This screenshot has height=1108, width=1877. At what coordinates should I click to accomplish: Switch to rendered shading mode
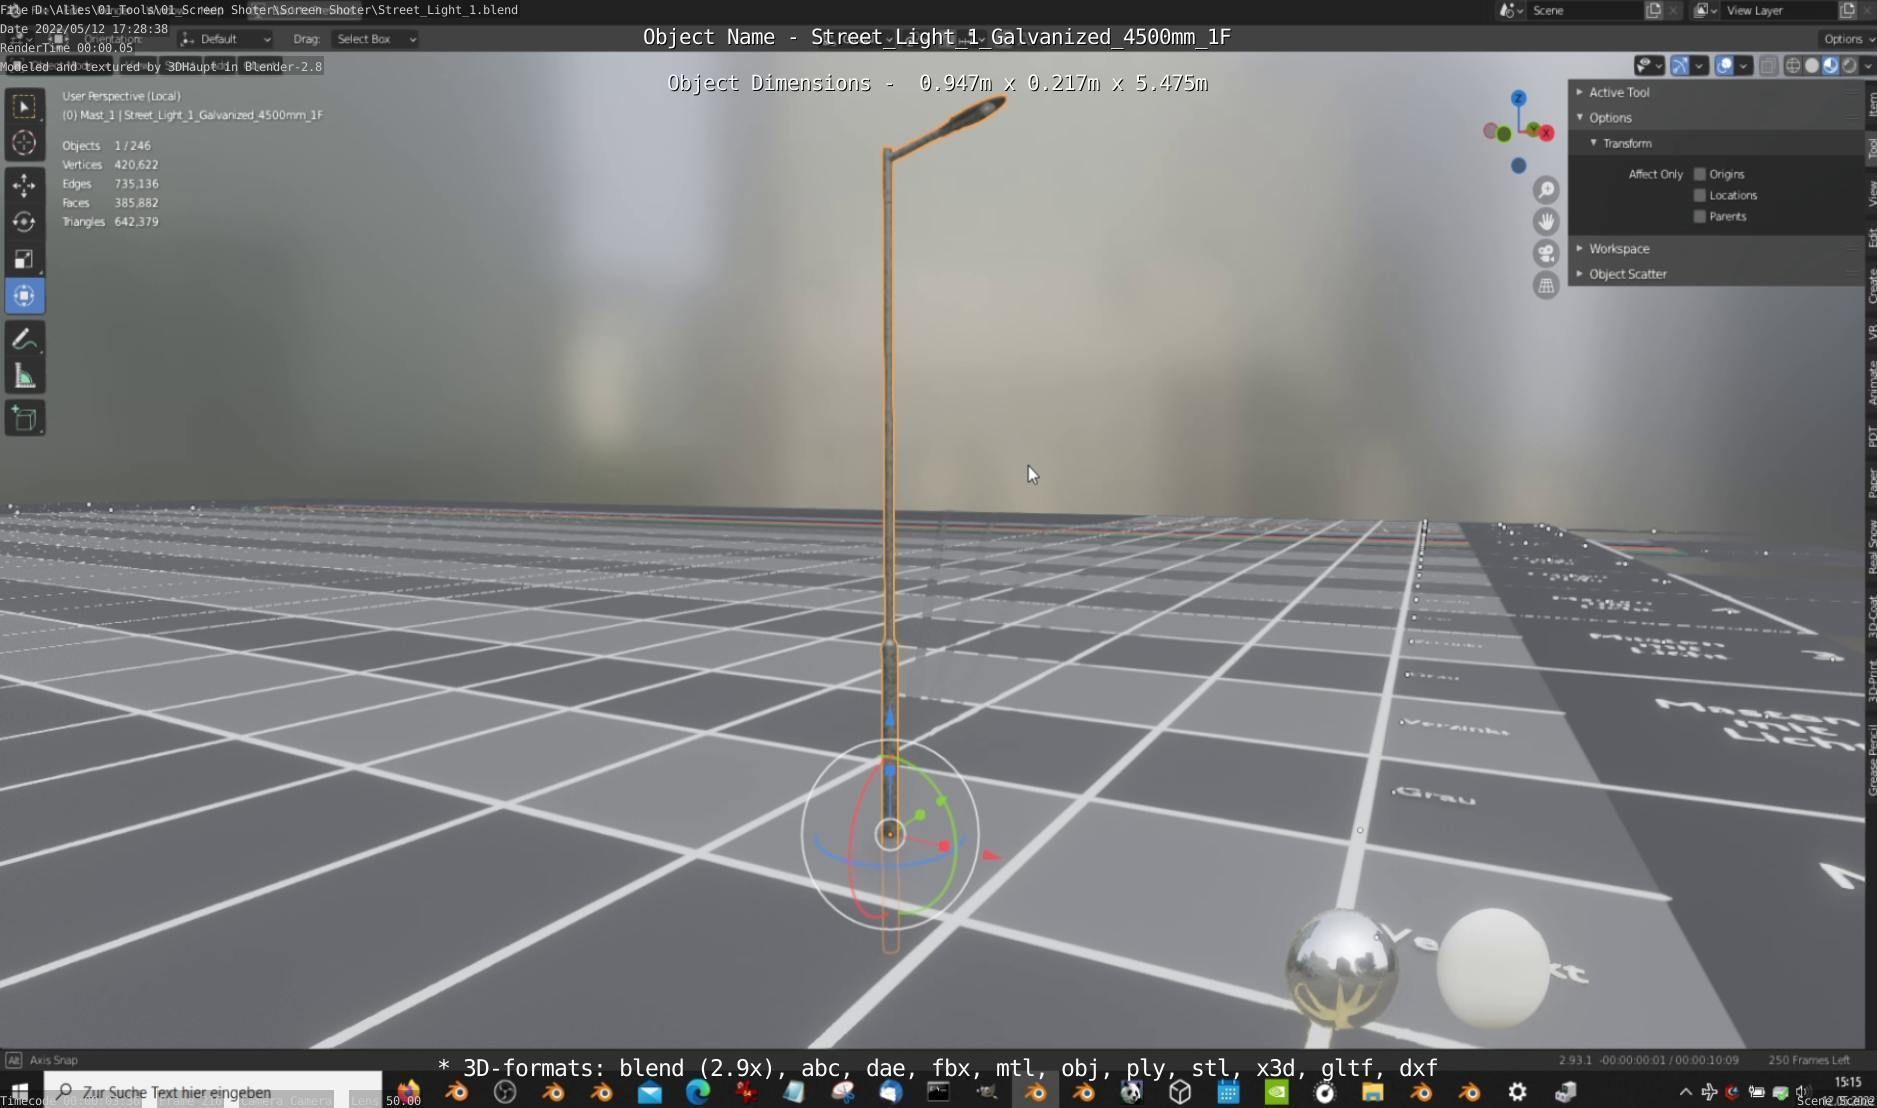click(1850, 66)
